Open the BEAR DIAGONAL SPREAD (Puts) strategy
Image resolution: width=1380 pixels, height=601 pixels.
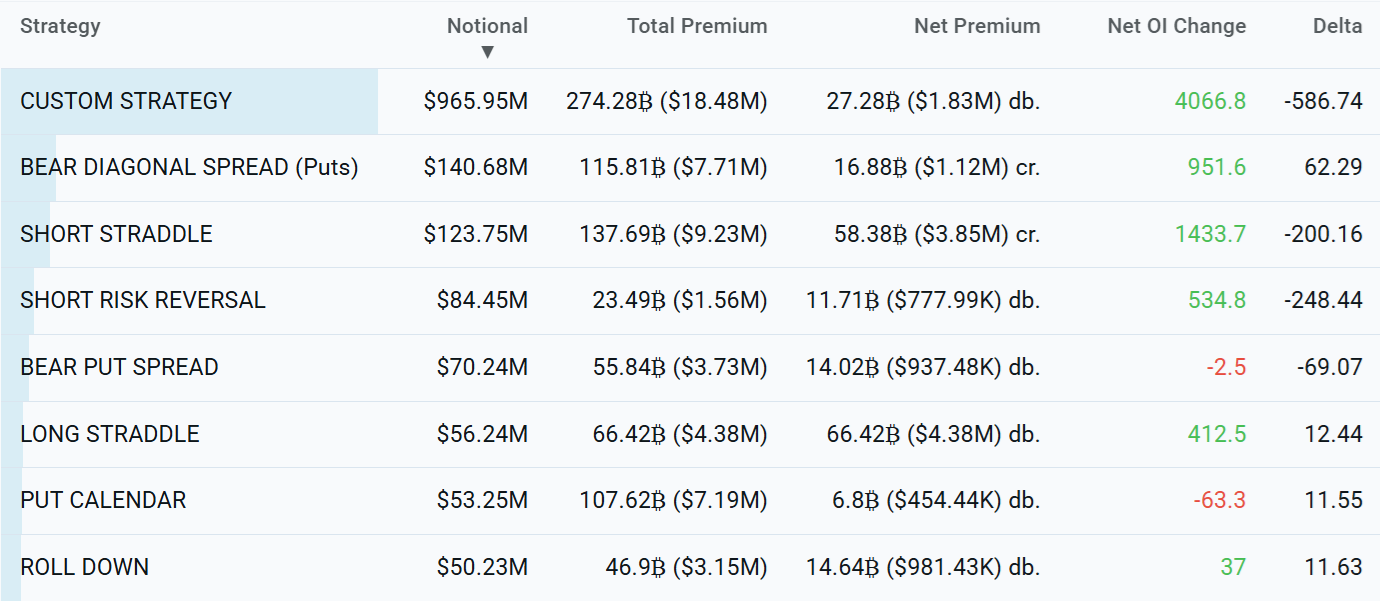pyautogui.click(x=188, y=167)
